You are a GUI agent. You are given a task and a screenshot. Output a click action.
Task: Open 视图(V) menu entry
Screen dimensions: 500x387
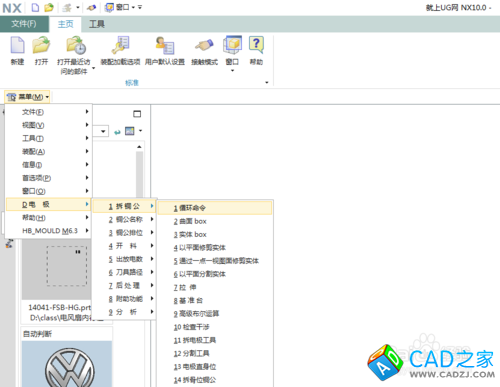pyautogui.click(x=48, y=125)
